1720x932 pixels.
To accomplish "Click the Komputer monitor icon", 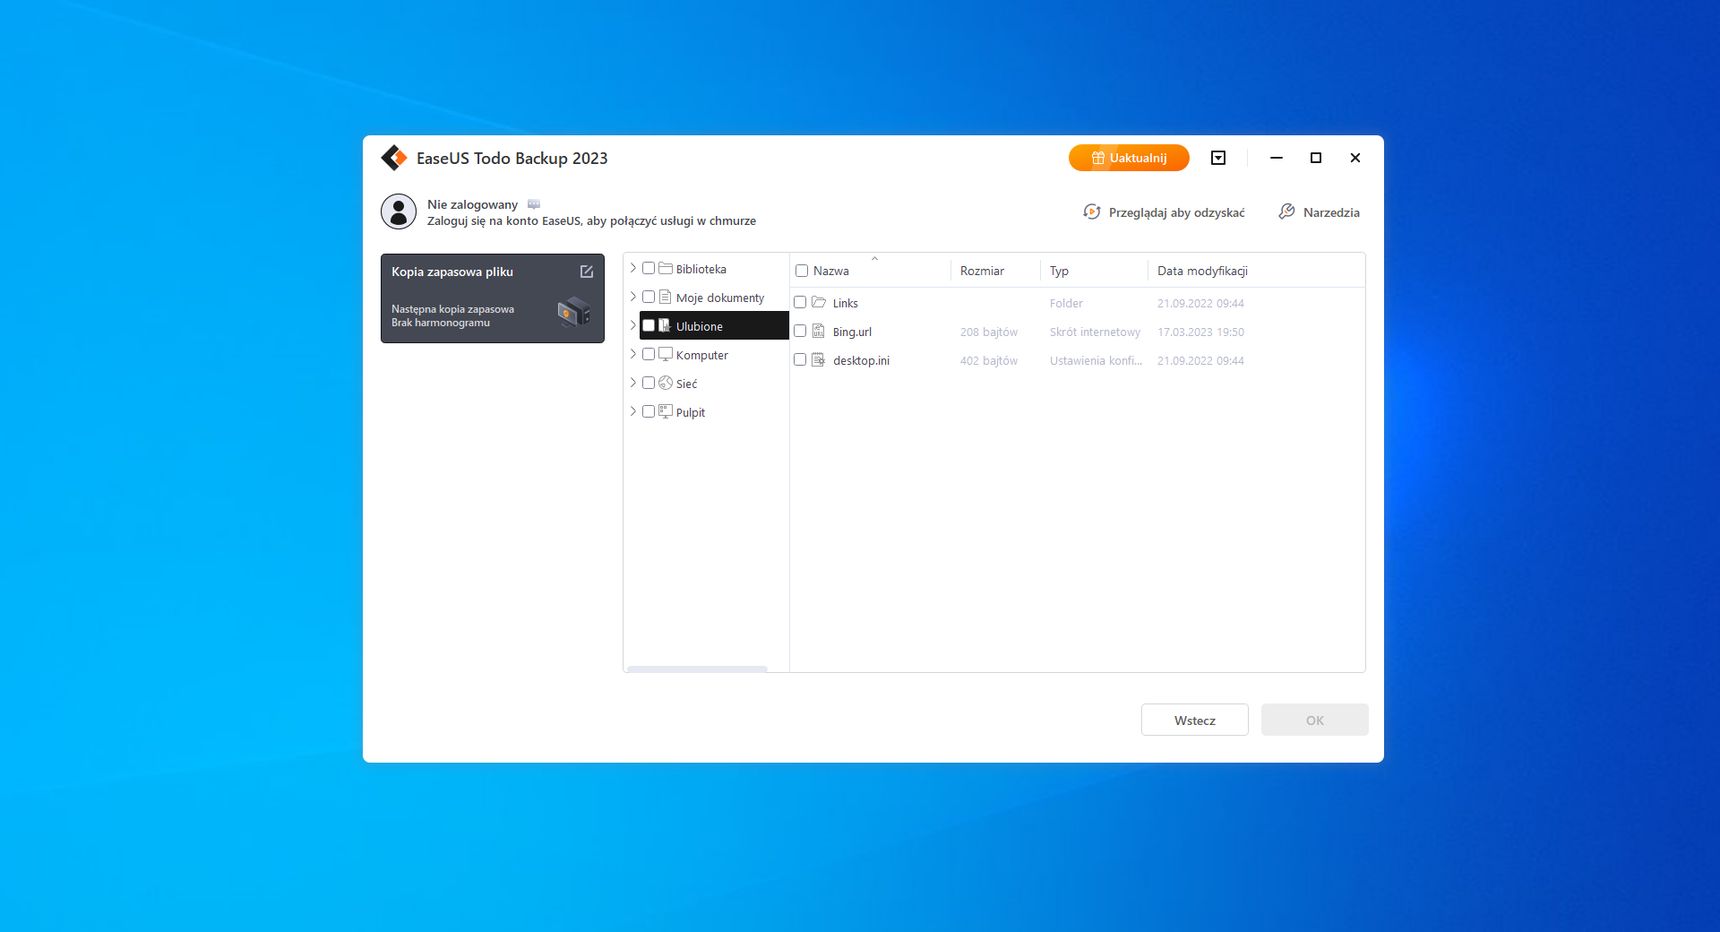I will point(665,354).
